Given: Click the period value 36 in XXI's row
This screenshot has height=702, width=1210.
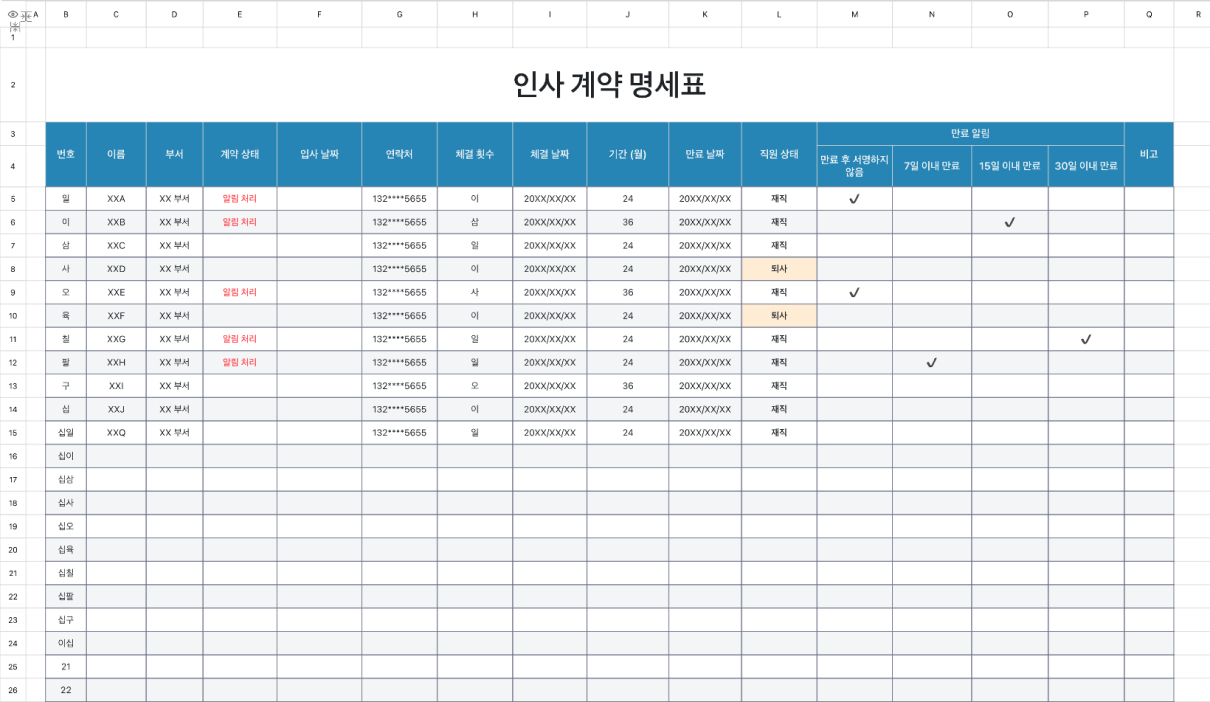Looking at the screenshot, I should (628, 386).
